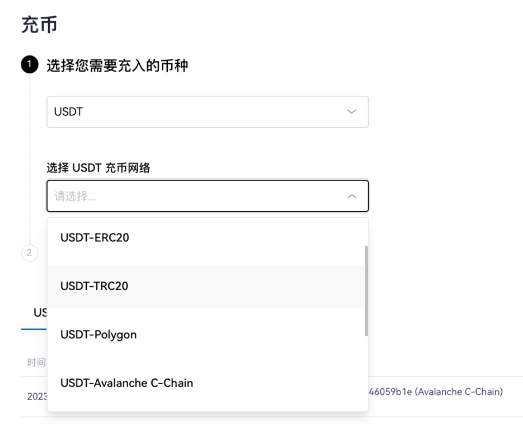The image size is (523, 425).
Task: Click the 选择 USDT 充币网络 label
Action: (98, 168)
